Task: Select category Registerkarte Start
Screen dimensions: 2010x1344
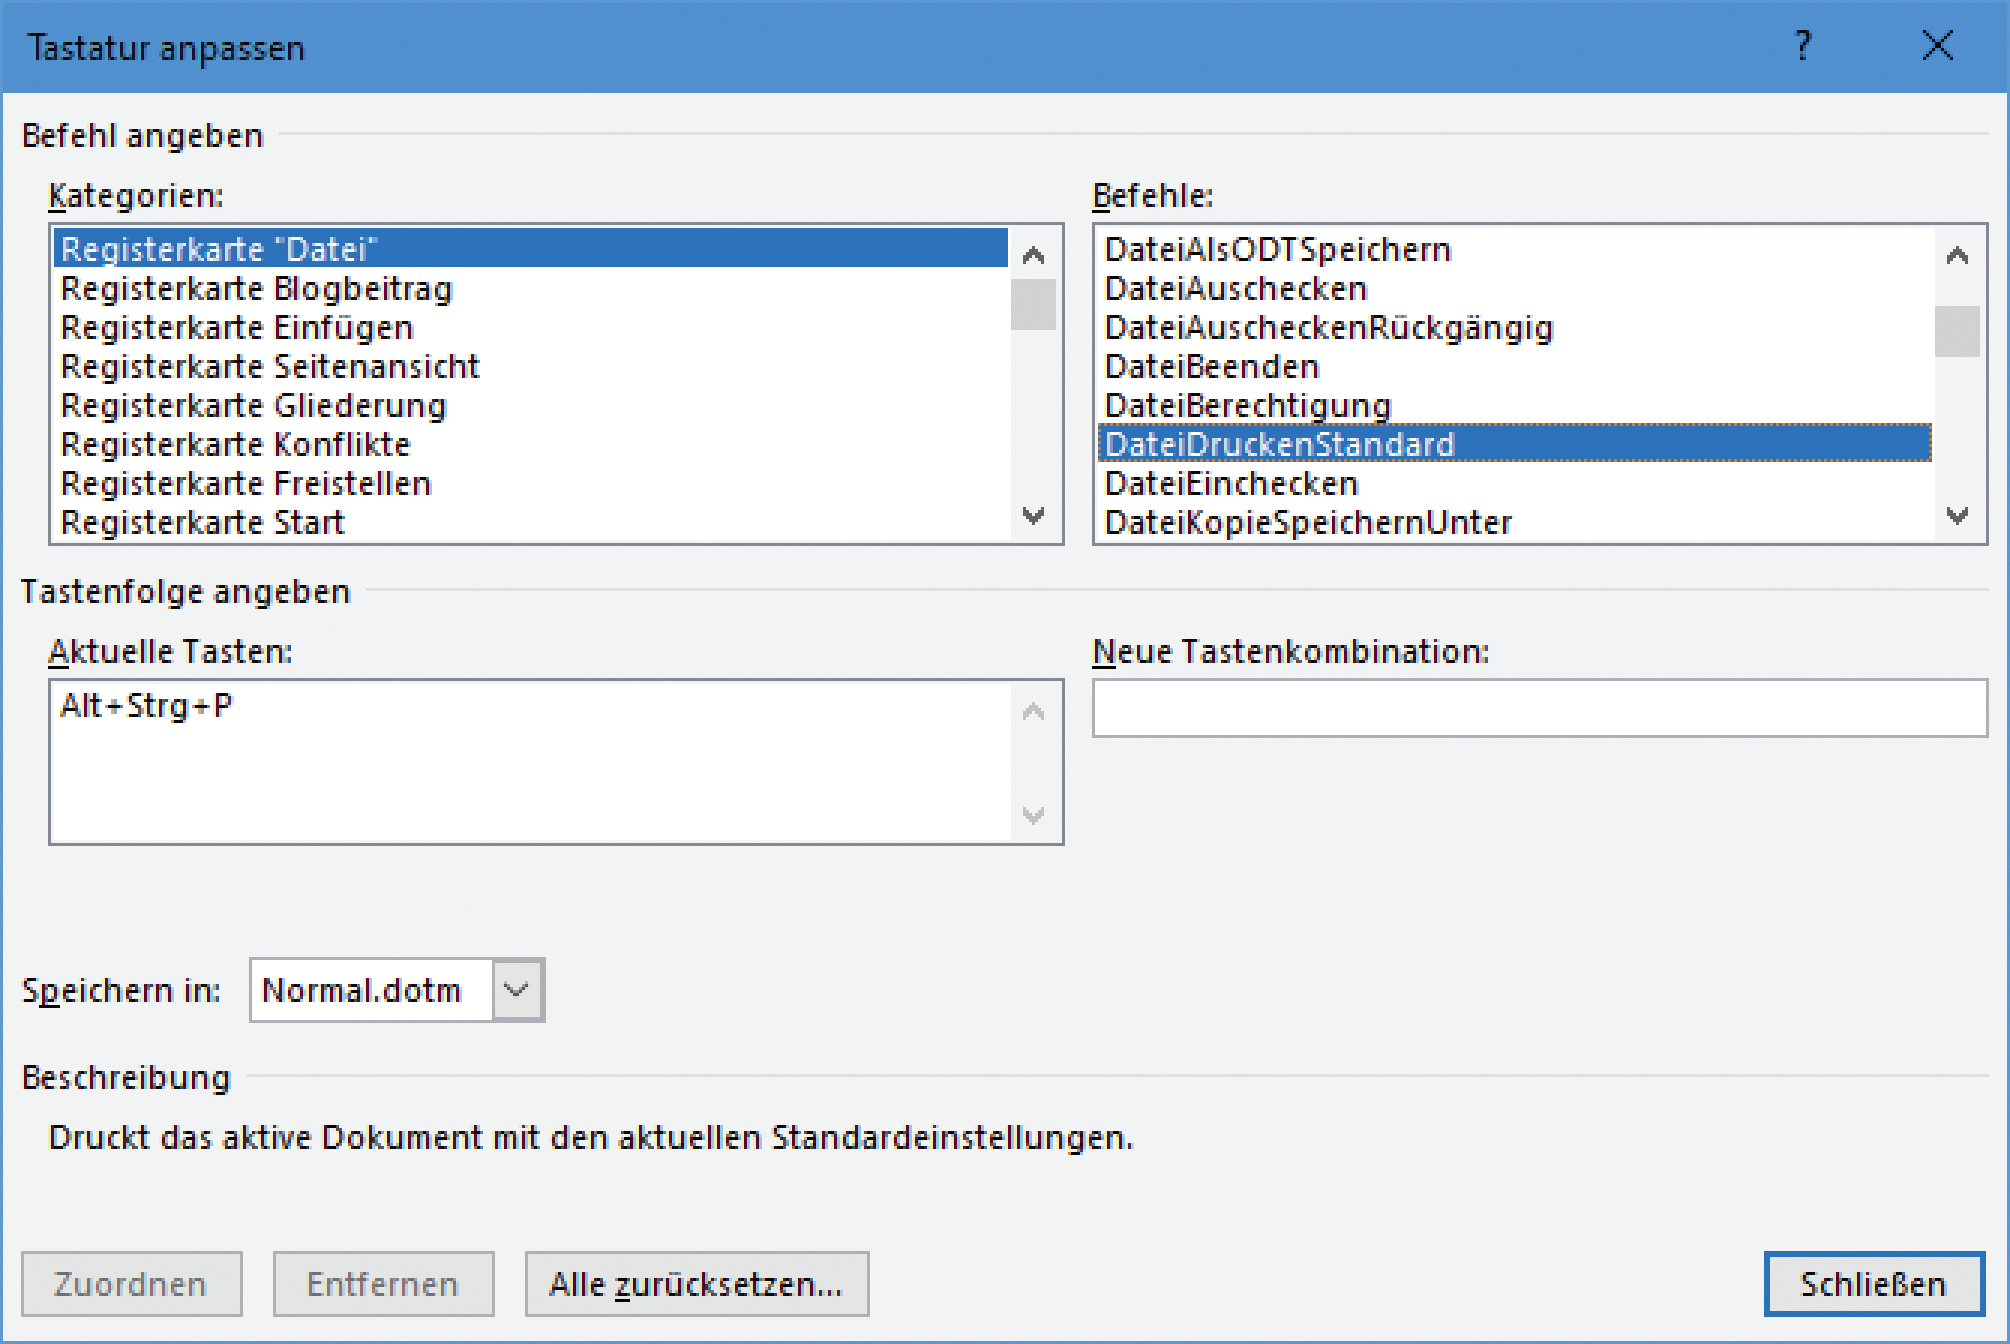Action: 203,523
